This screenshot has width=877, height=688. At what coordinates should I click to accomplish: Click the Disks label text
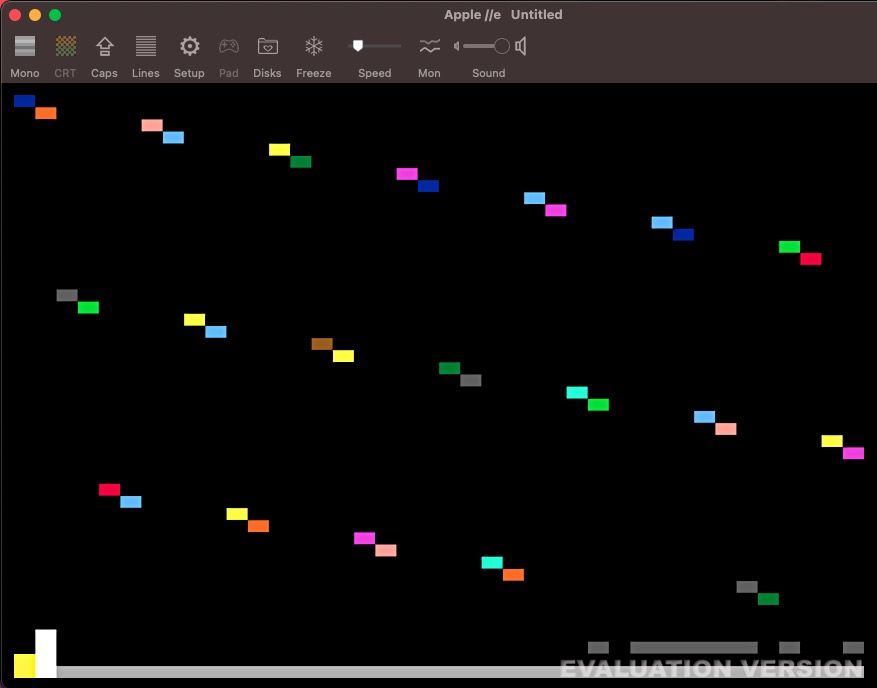coord(267,73)
